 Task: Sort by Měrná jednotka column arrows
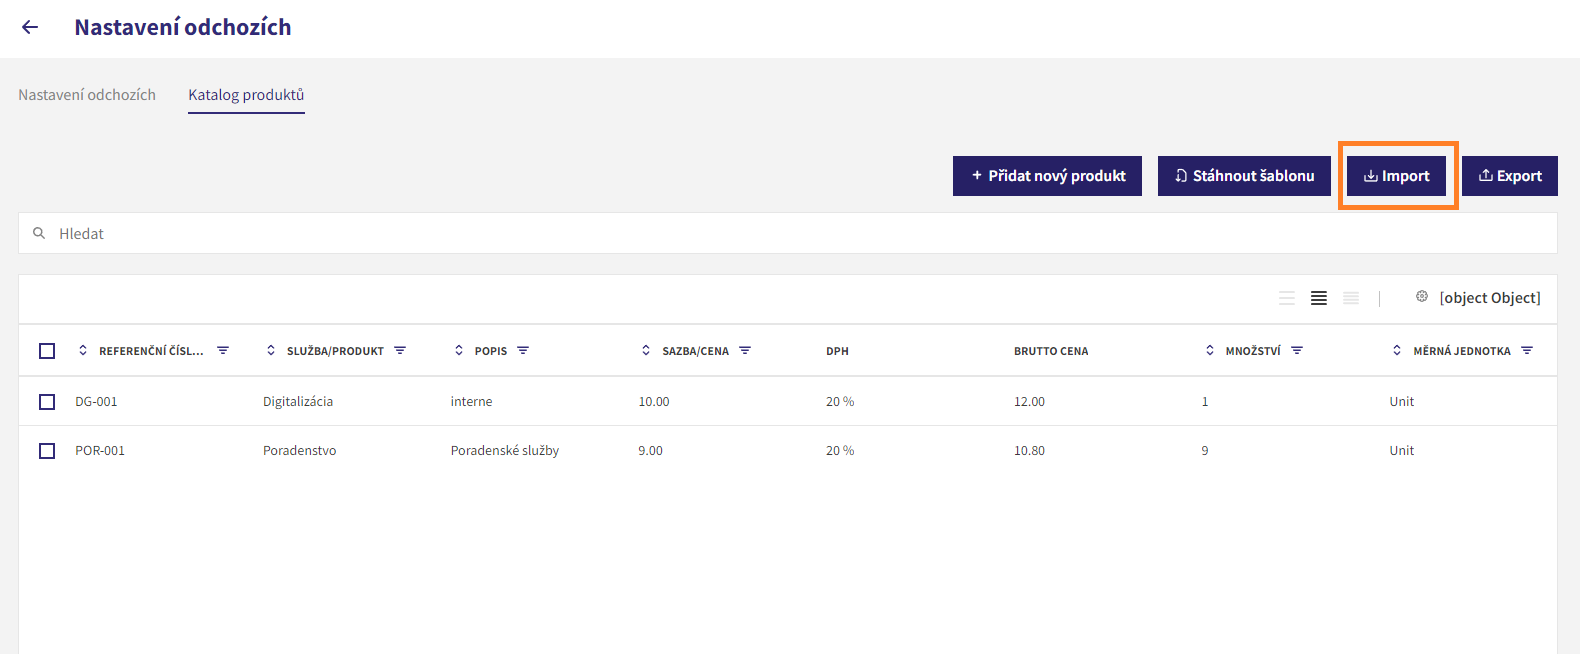point(1397,351)
